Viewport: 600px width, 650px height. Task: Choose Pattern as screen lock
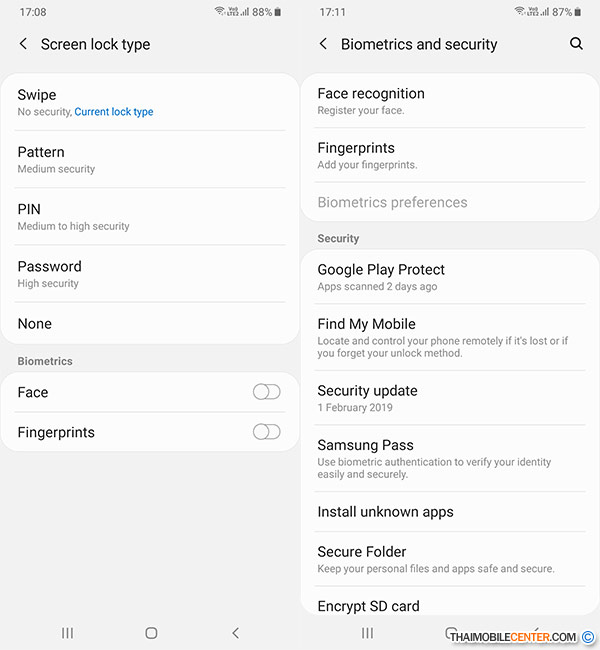[150, 159]
